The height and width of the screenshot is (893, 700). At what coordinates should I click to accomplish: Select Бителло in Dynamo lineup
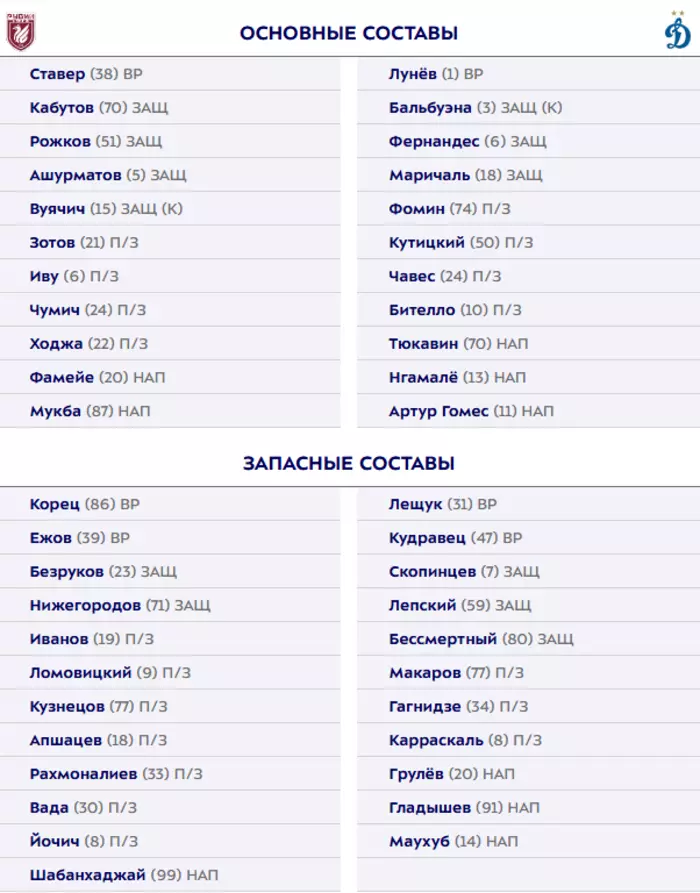[422, 310]
